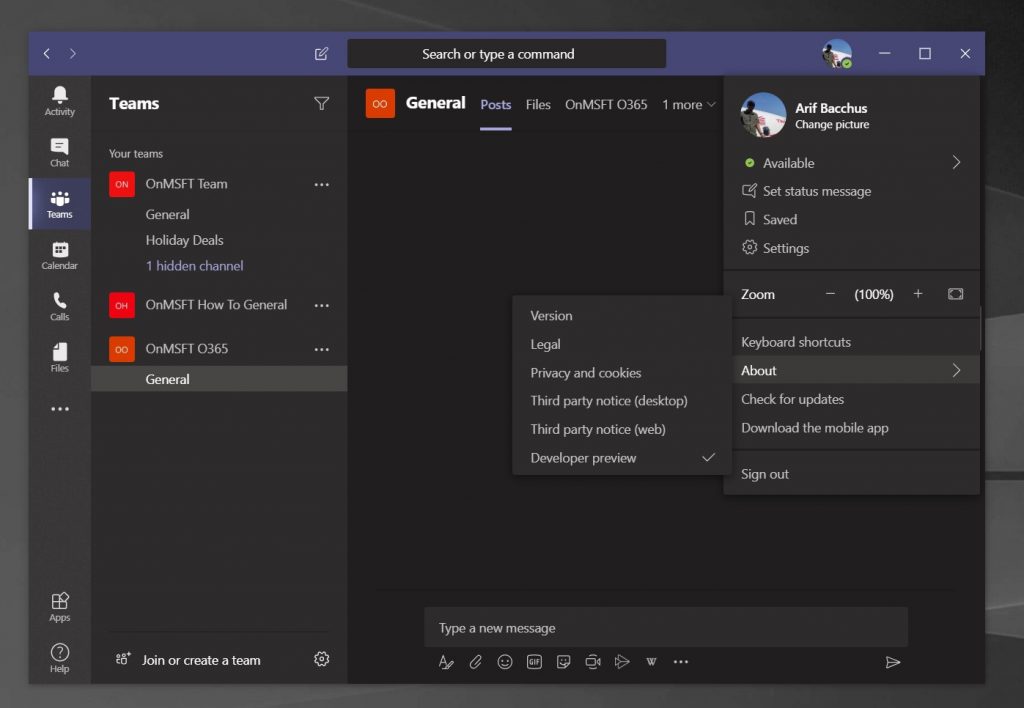Go forward with the right navigation arrow

coord(72,54)
